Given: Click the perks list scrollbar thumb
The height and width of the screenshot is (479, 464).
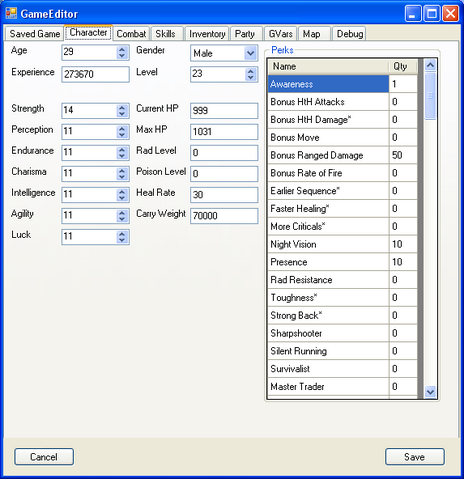Looking at the screenshot, I should pyautogui.click(x=430, y=96).
